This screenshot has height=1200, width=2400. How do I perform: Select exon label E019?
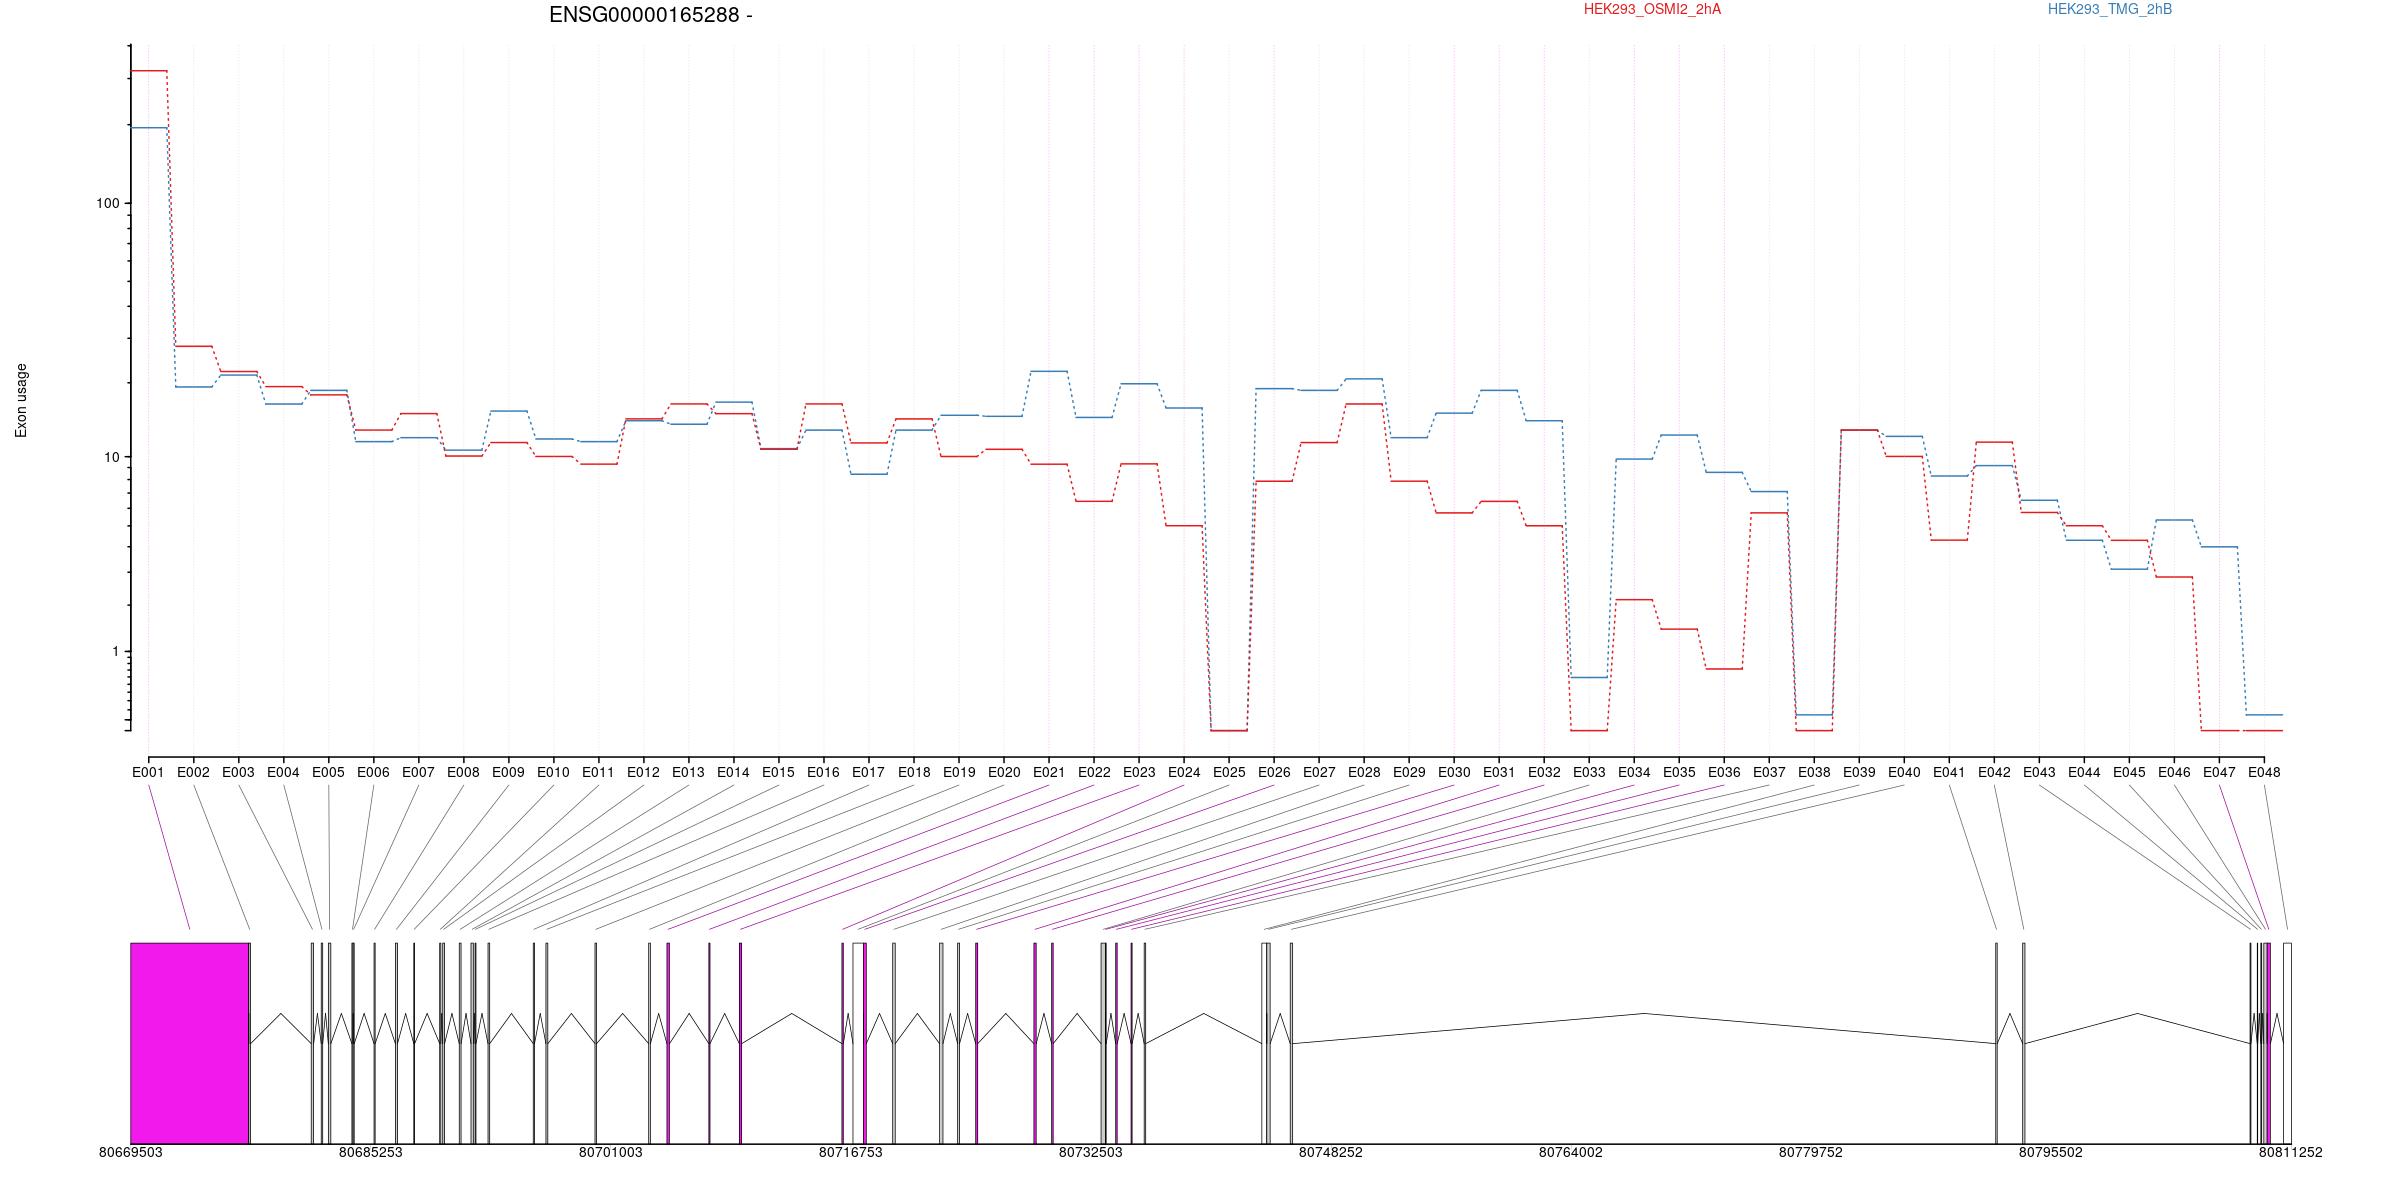point(958,772)
